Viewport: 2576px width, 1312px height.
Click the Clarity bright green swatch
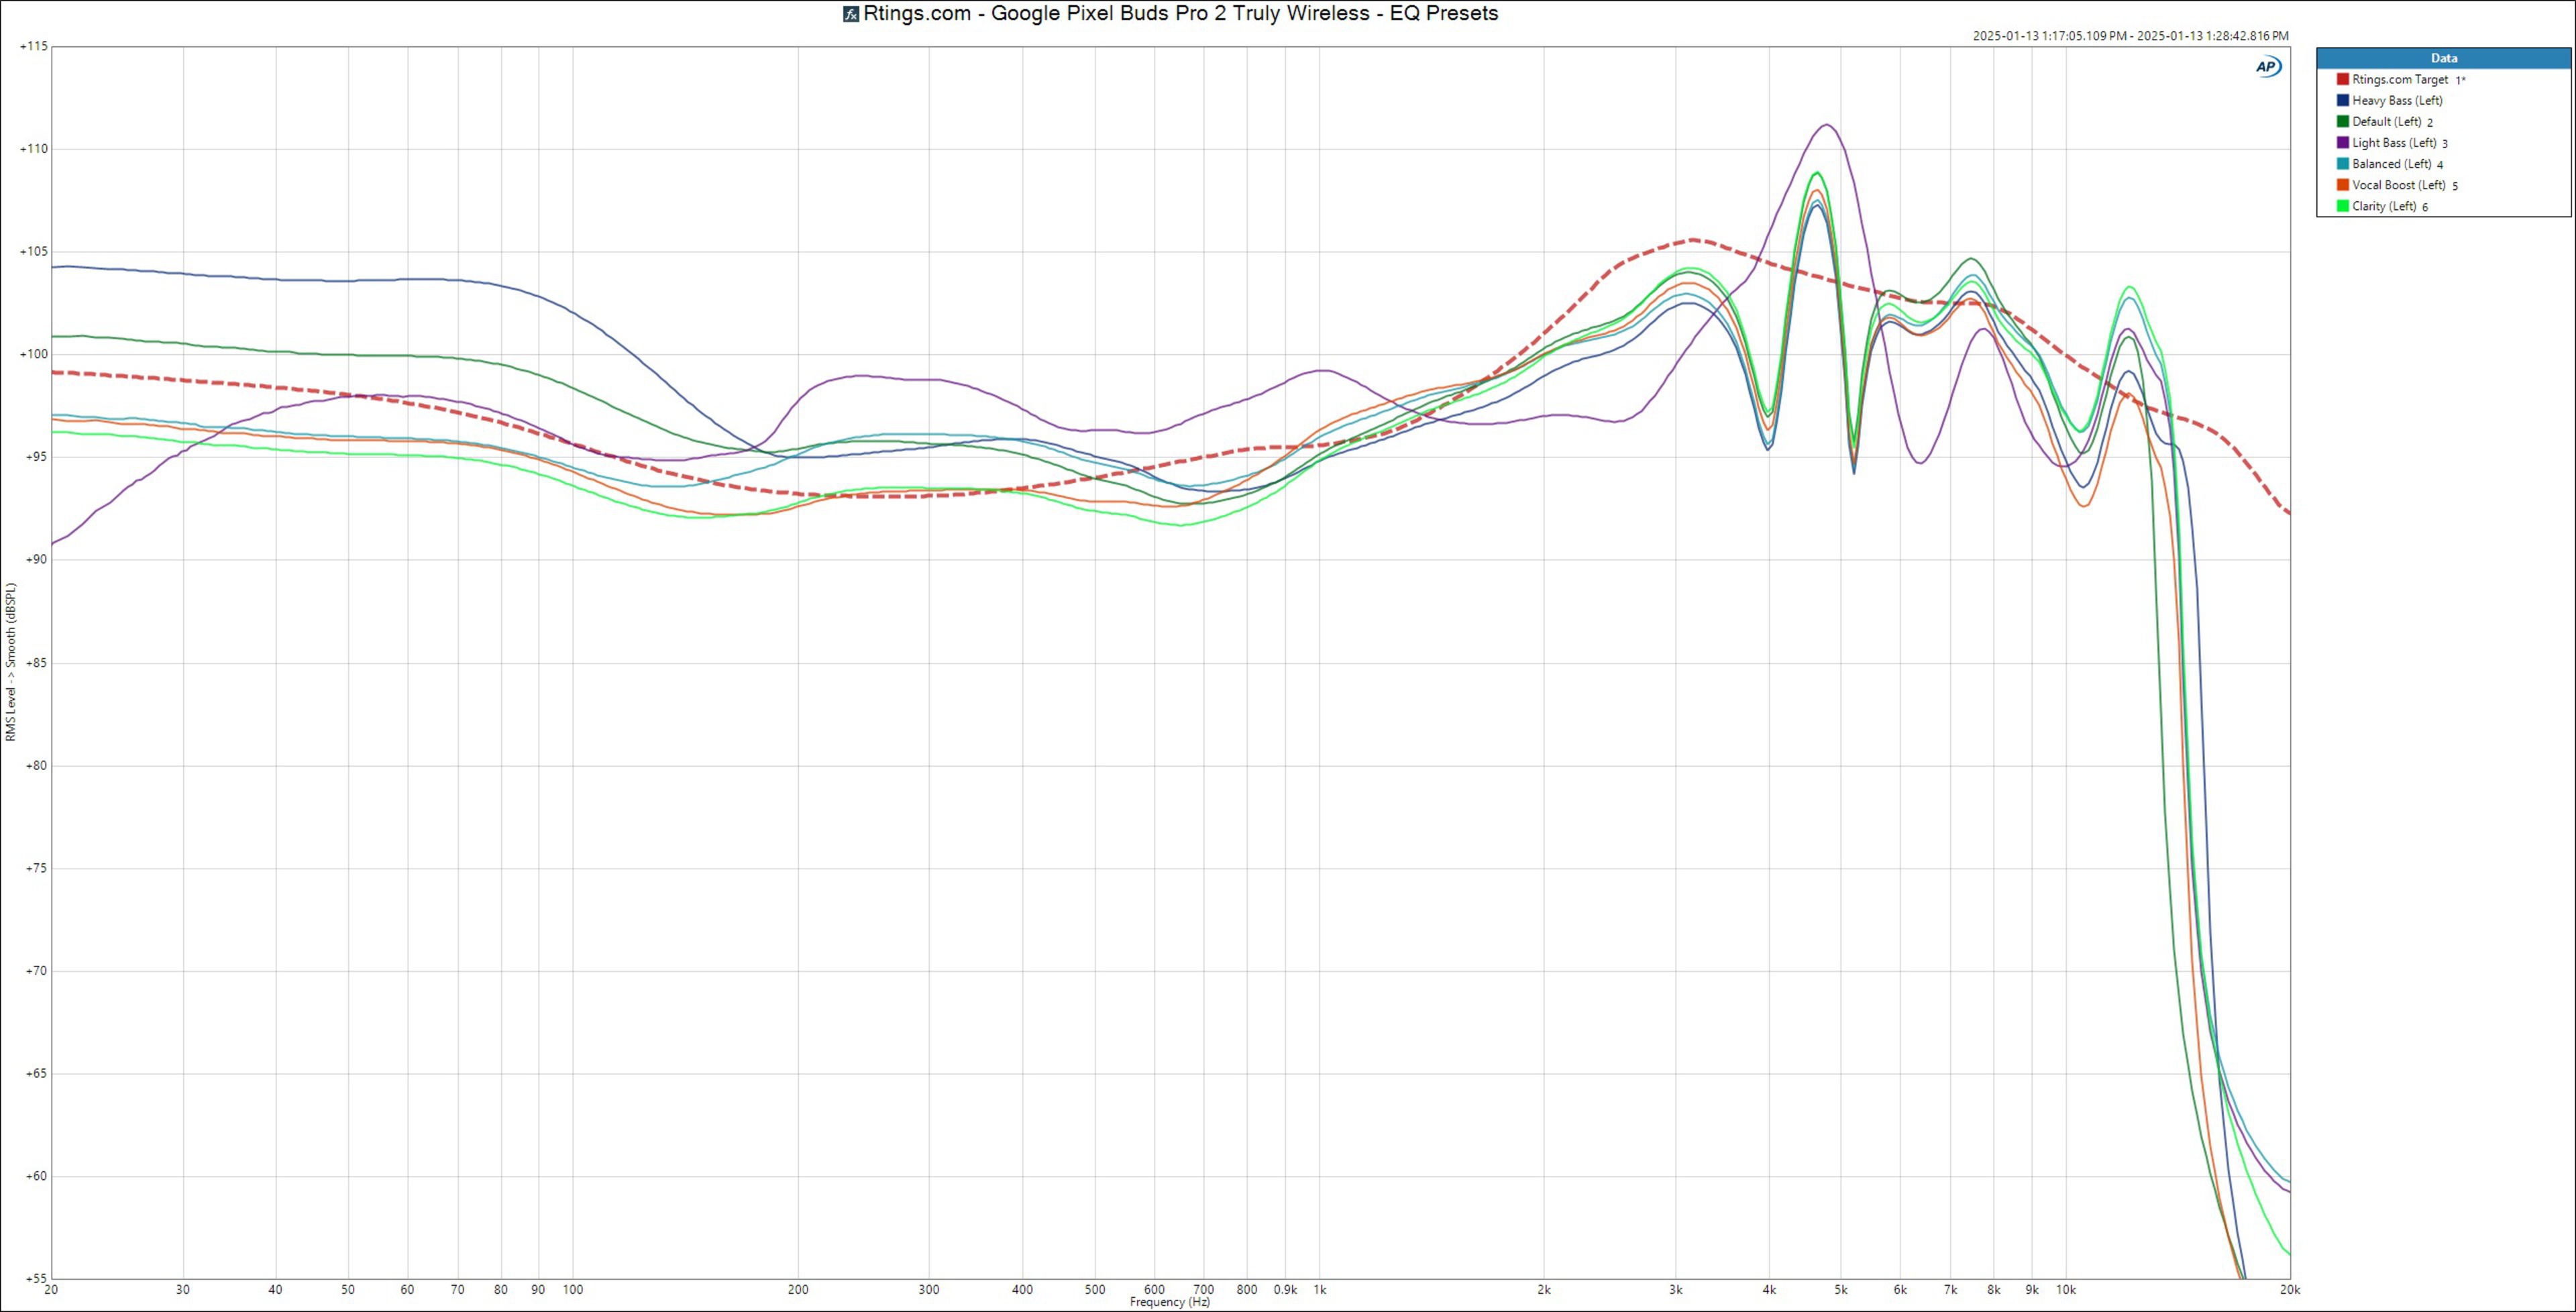[x=2342, y=206]
